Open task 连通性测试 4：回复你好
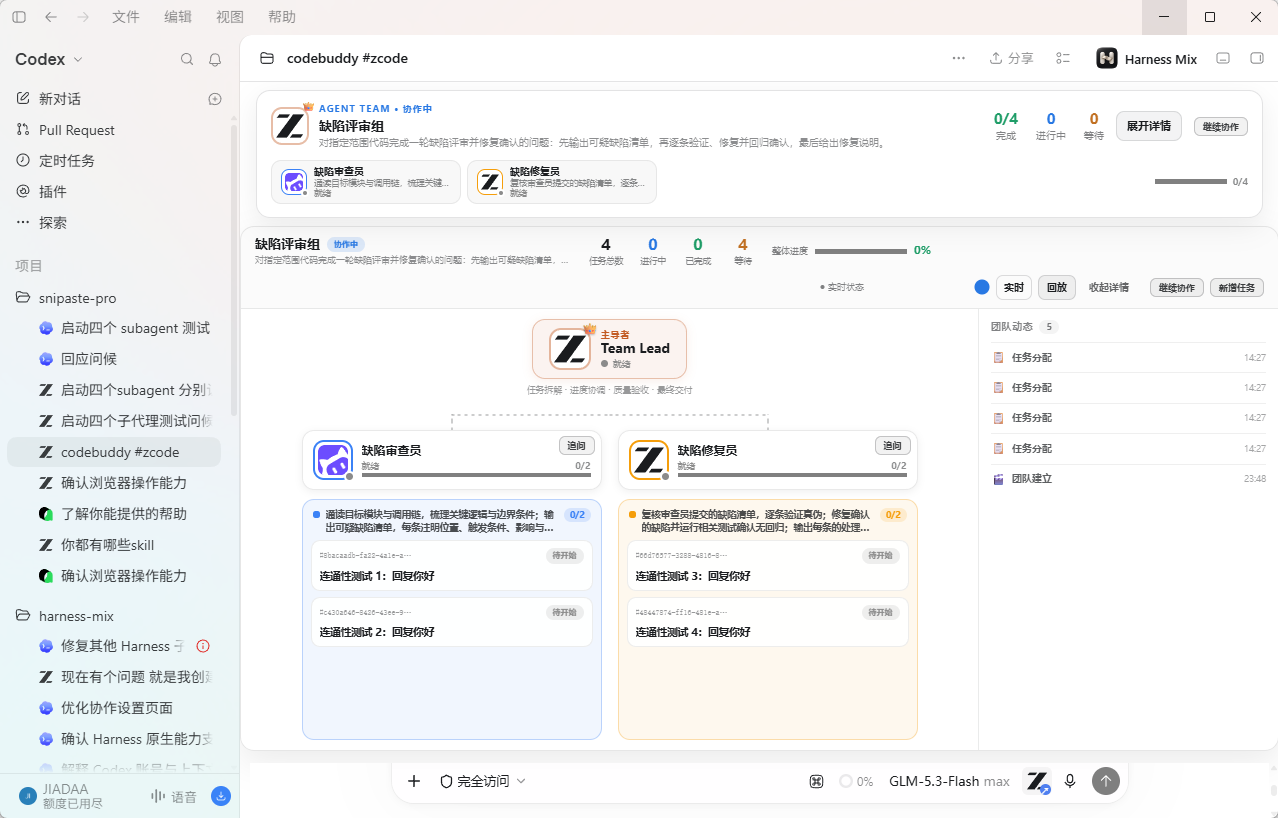The width and height of the screenshot is (1278, 818). pyautogui.click(x=768, y=622)
